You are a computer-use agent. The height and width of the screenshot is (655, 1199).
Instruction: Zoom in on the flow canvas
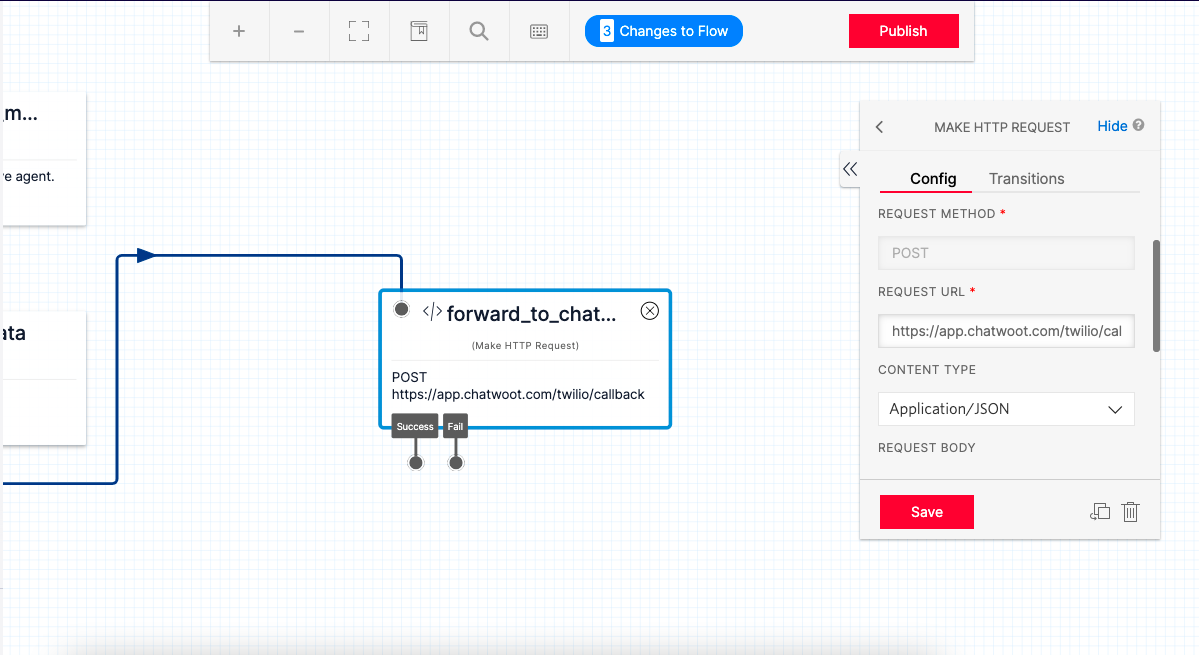[239, 31]
